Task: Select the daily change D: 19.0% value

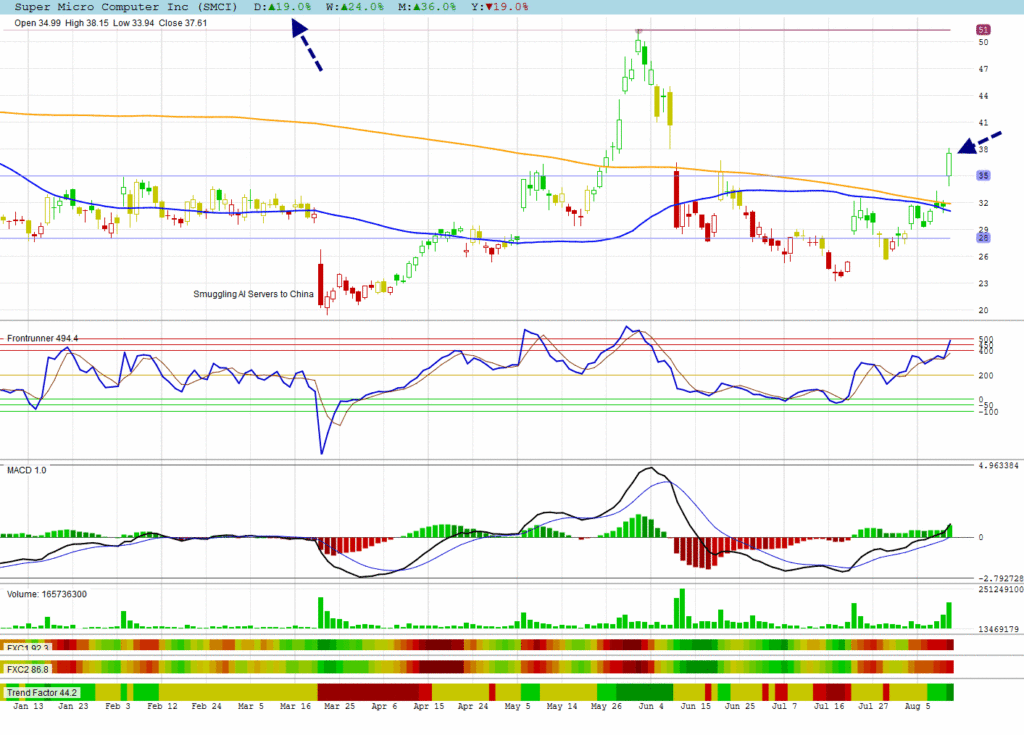Action: 282,7
